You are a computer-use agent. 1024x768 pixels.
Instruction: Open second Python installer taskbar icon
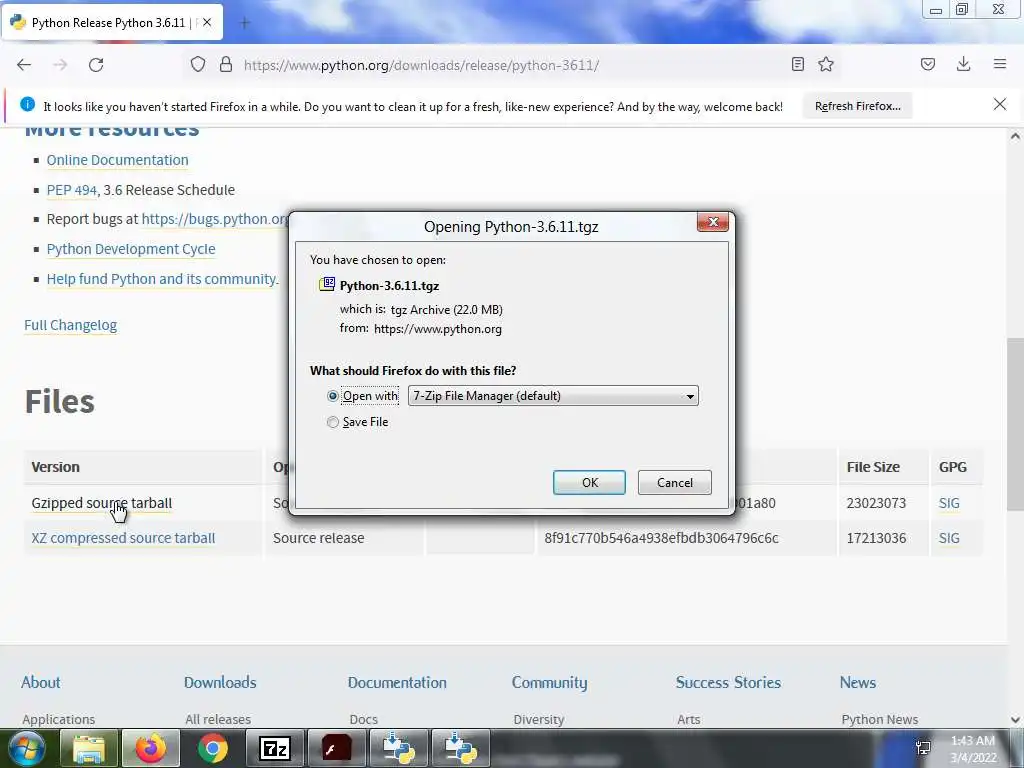point(460,748)
